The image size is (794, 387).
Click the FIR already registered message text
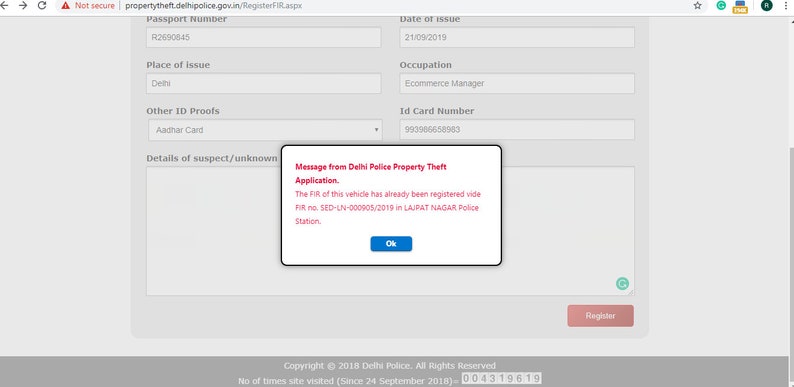click(x=388, y=208)
